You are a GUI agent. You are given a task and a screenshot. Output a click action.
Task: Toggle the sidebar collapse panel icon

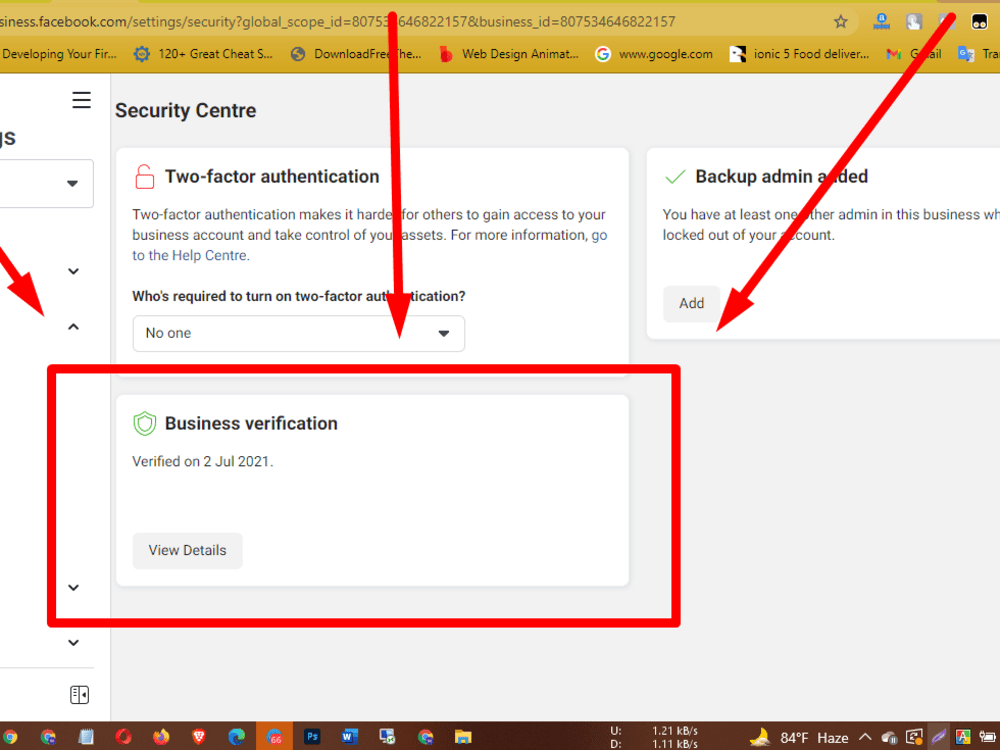(x=79, y=695)
